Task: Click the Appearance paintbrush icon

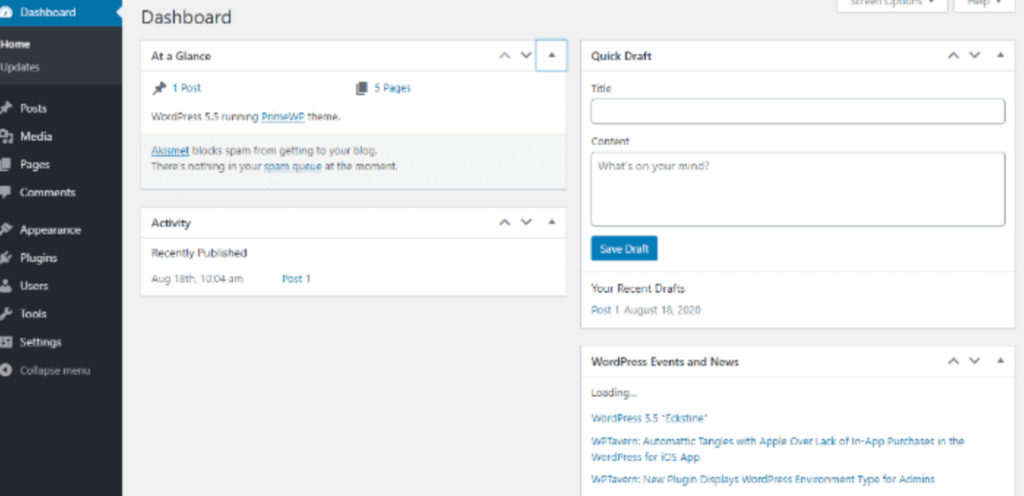Action: tap(7, 229)
